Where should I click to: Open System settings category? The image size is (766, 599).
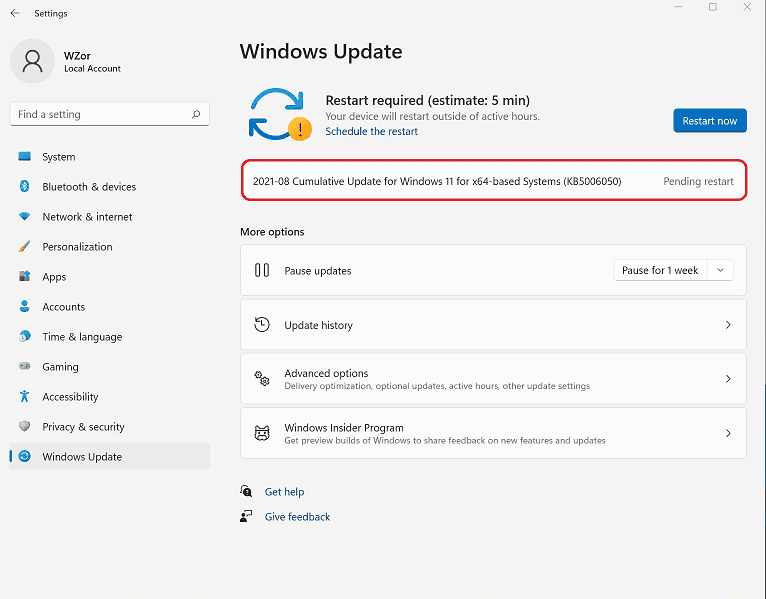(x=109, y=157)
